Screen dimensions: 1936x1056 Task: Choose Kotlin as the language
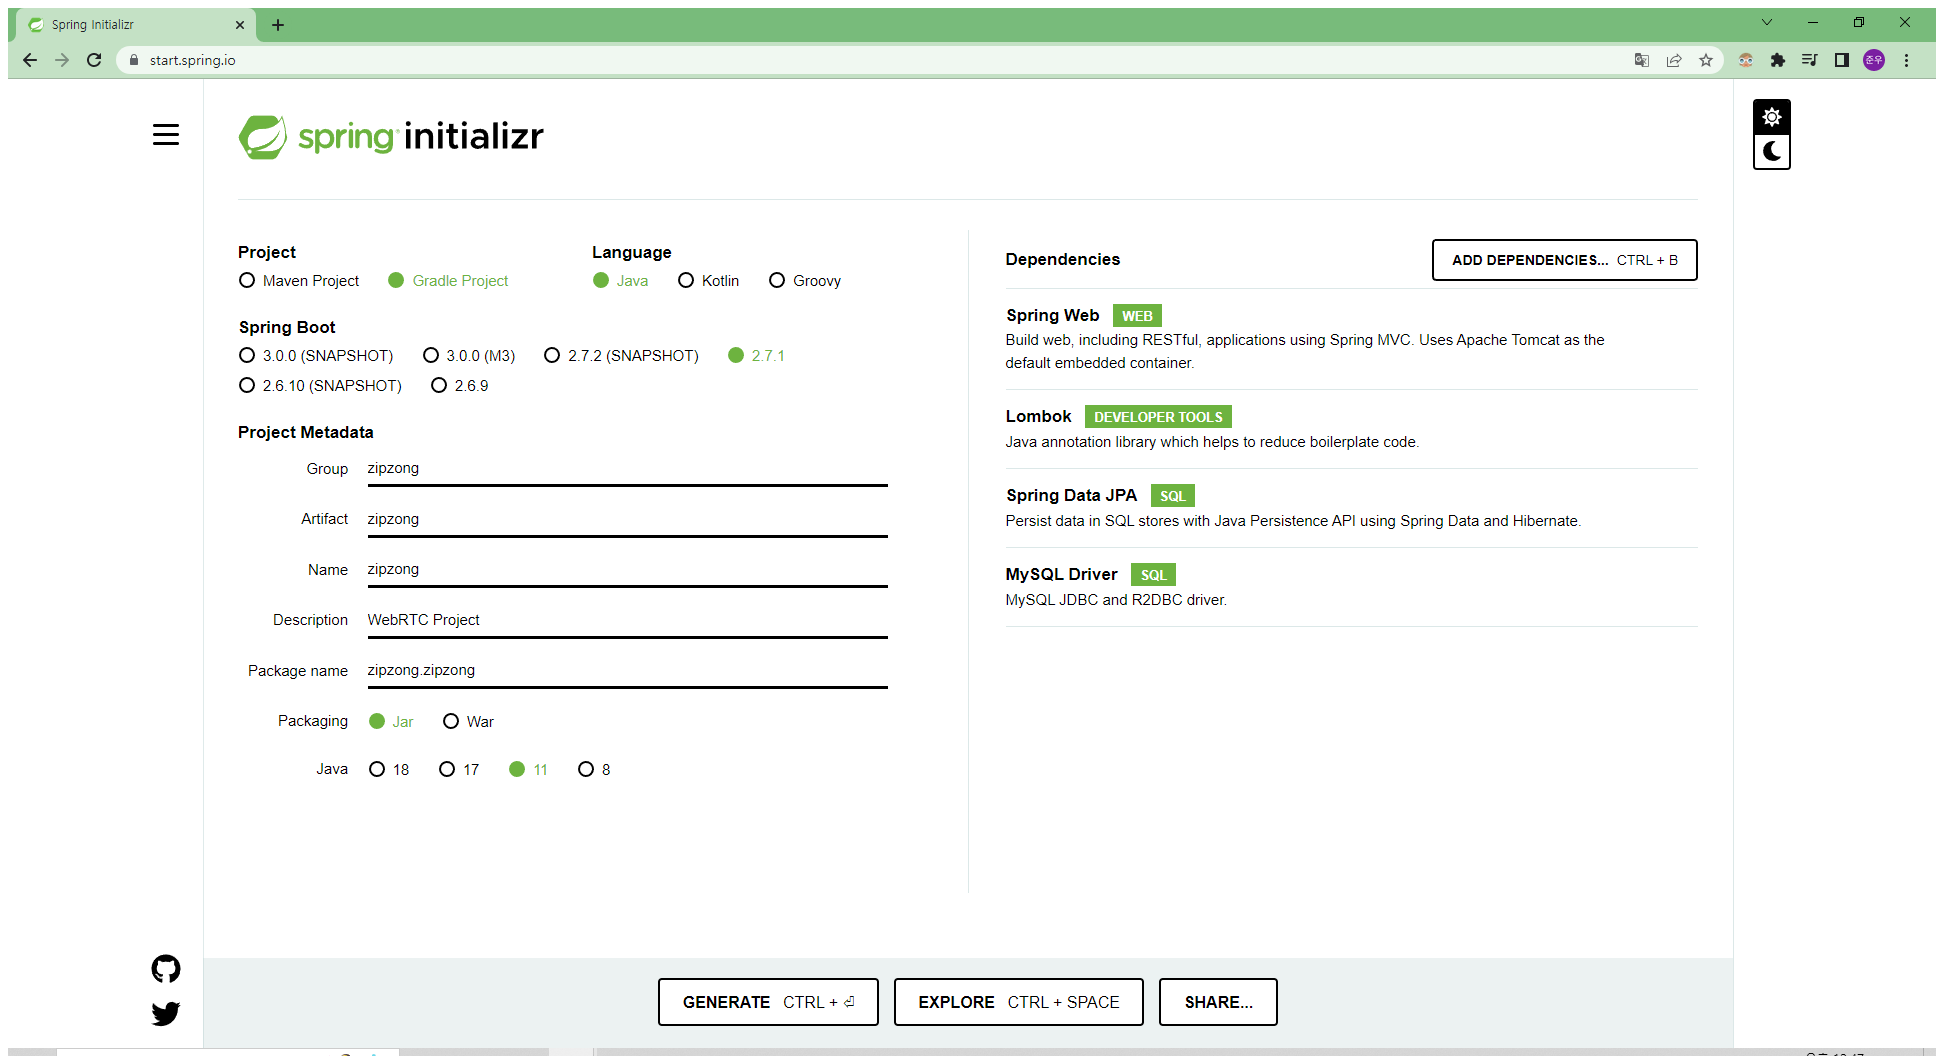click(708, 281)
